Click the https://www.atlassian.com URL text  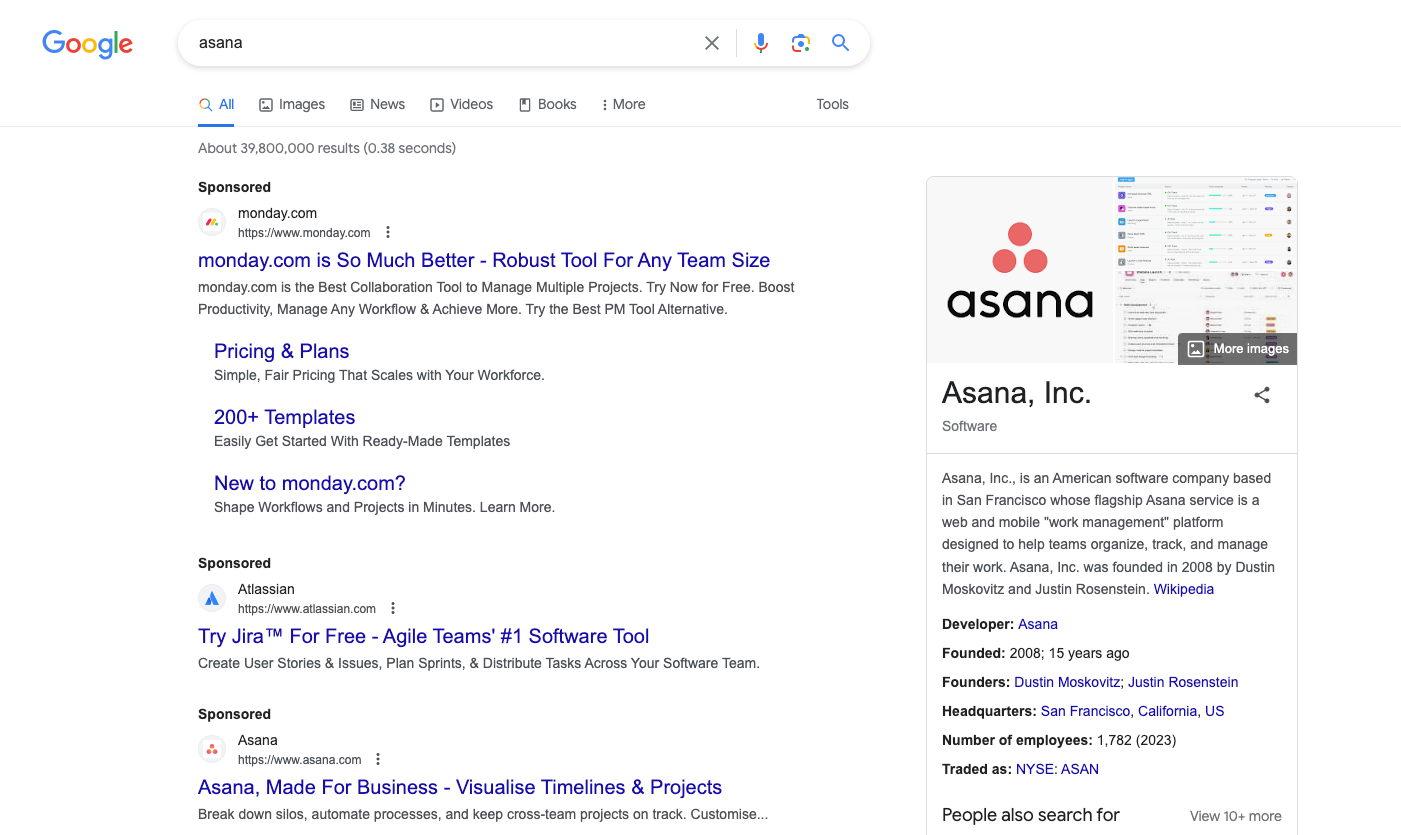[307, 609]
